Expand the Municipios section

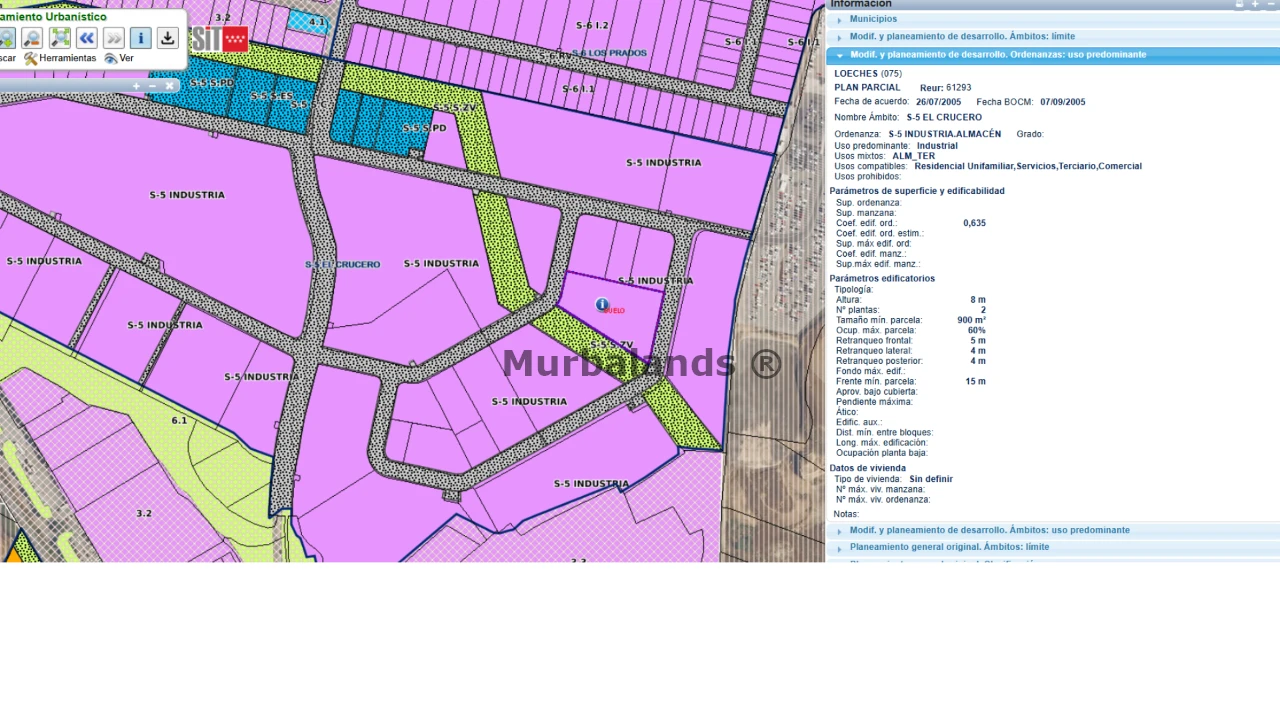click(x=1053, y=19)
